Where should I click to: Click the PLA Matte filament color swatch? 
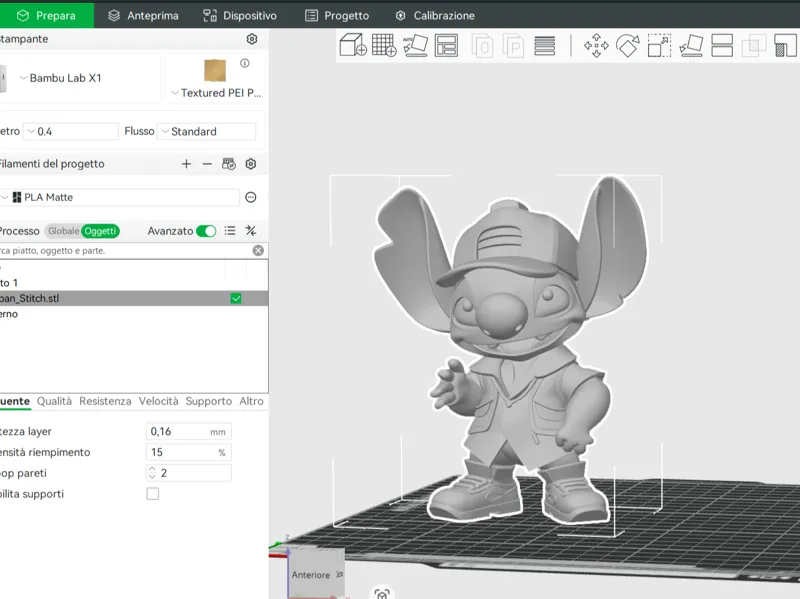(17, 197)
